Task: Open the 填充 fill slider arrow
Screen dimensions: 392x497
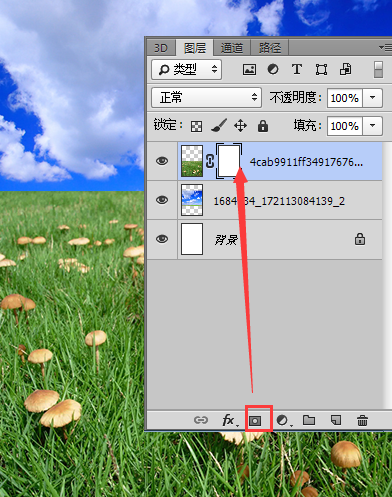Action: (x=372, y=126)
